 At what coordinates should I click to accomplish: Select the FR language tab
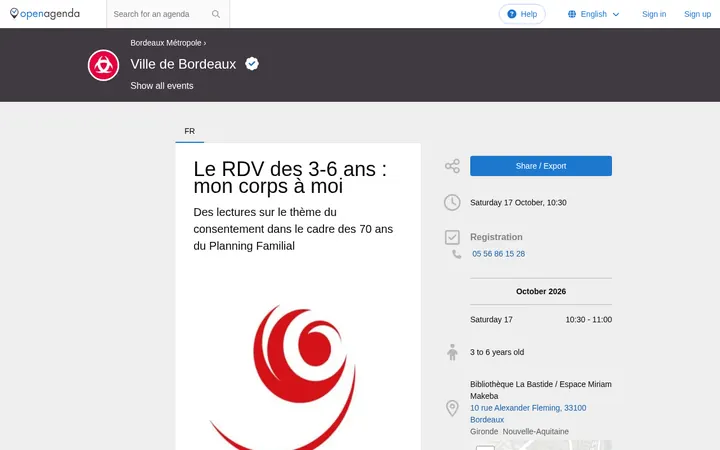click(190, 131)
